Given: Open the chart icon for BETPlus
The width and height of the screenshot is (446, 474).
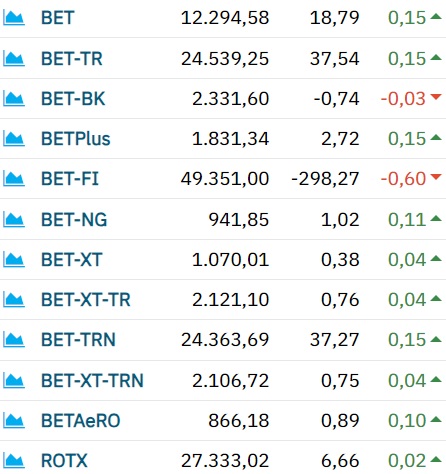Looking at the screenshot, I should click(x=14, y=139).
